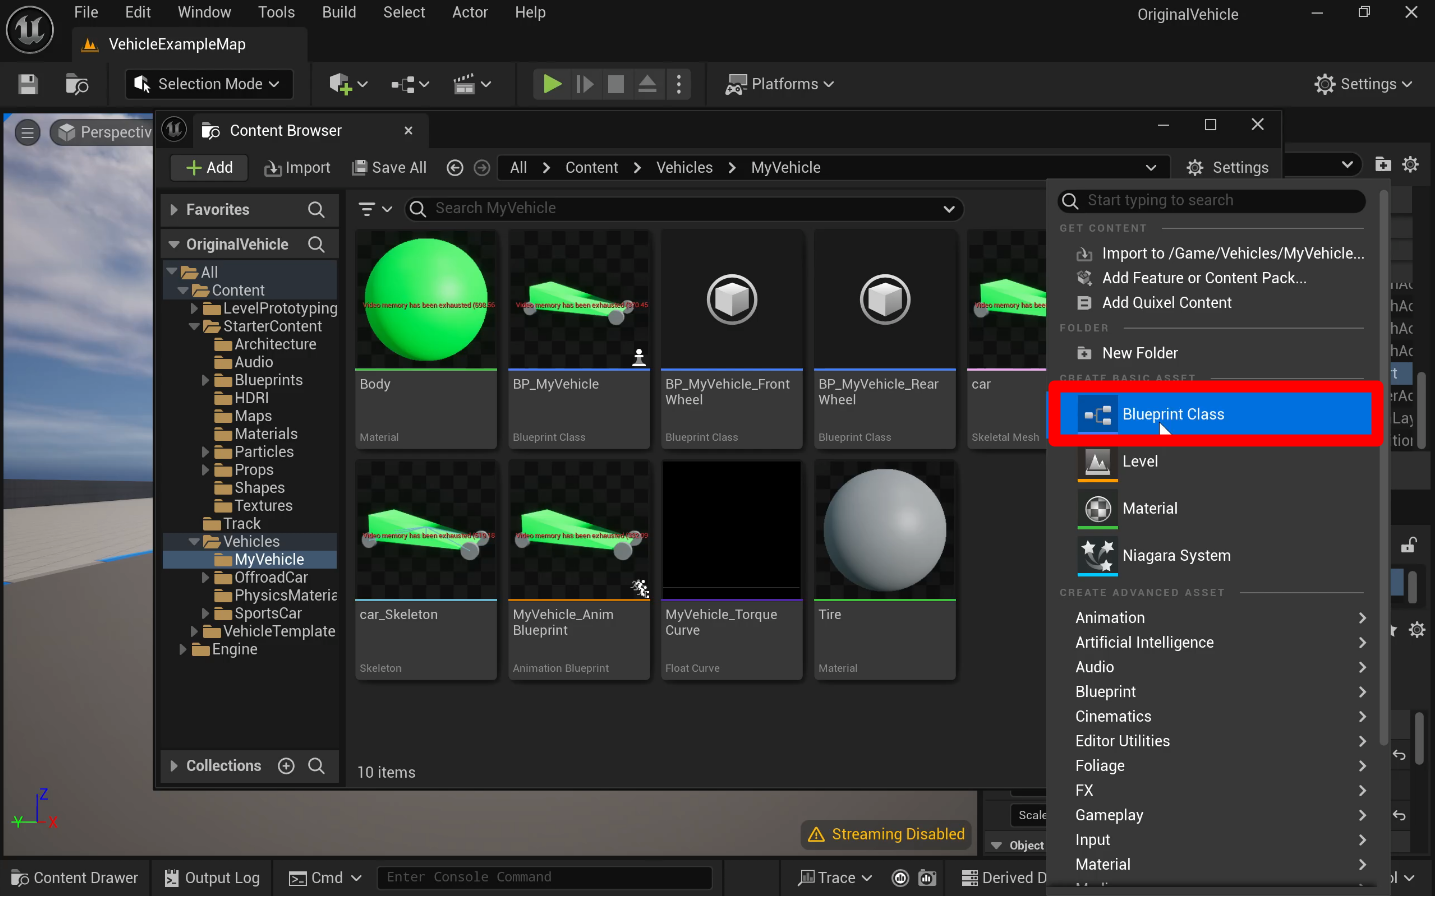The width and height of the screenshot is (1436, 897).
Task: Open the Content Browser icon beside save
Action: tap(77, 84)
